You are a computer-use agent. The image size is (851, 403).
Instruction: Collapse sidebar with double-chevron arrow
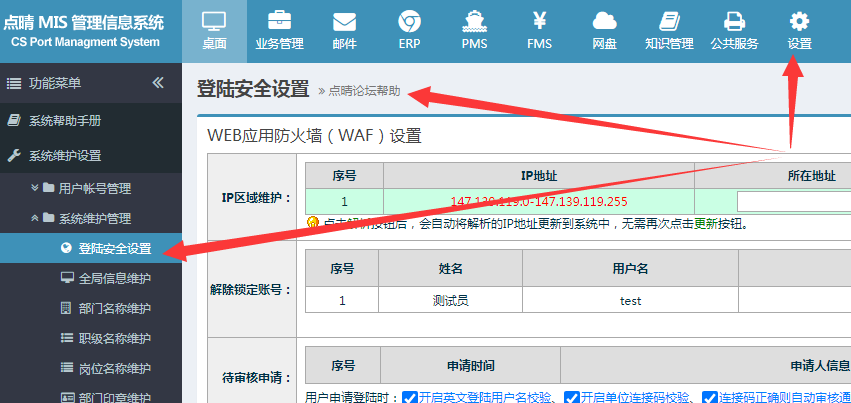coord(158,82)
